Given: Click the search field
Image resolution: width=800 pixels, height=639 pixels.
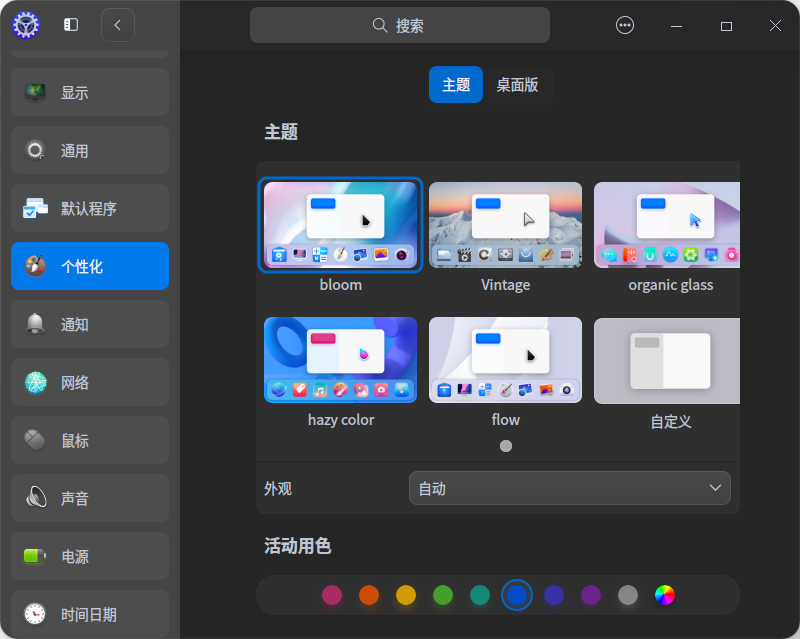Looking at the screenshot, I should point(400,26).
